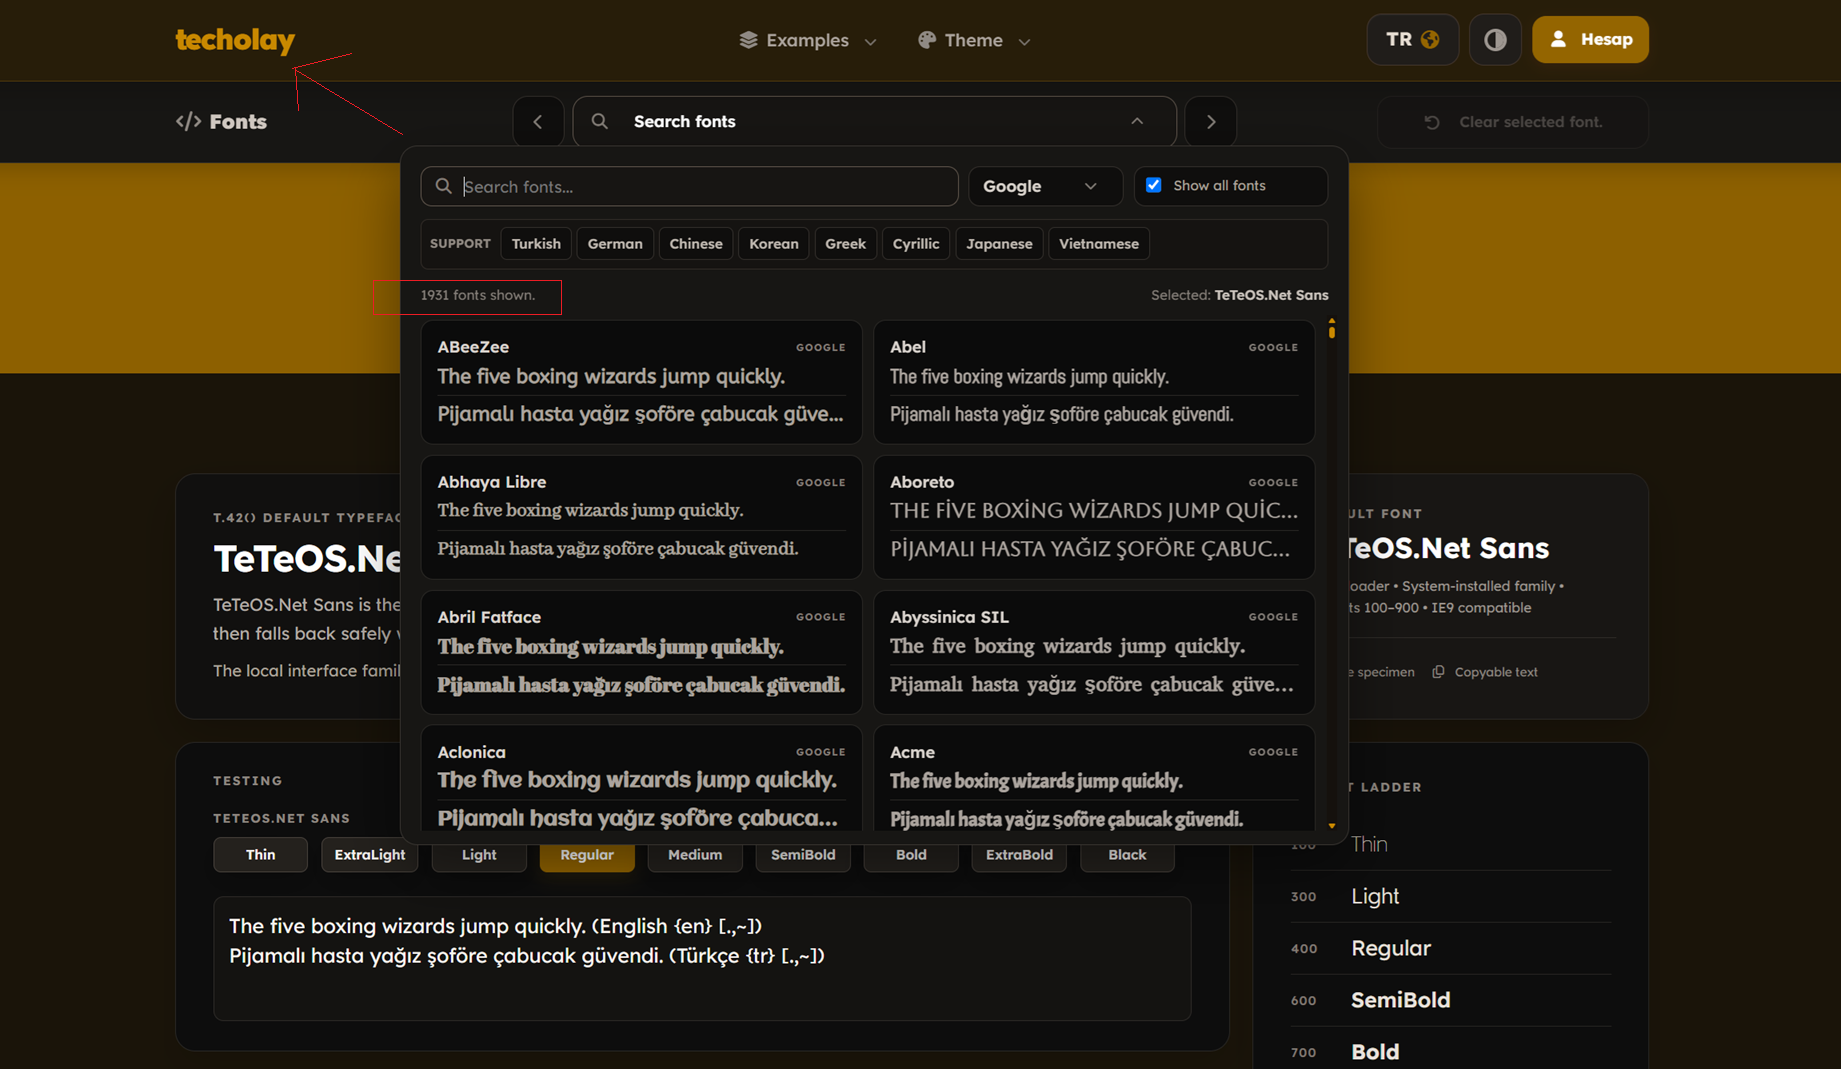Viewport: 1841px width, 1069px height.
Task: Focus the Search fonts... input field
Action: (690, 186)
